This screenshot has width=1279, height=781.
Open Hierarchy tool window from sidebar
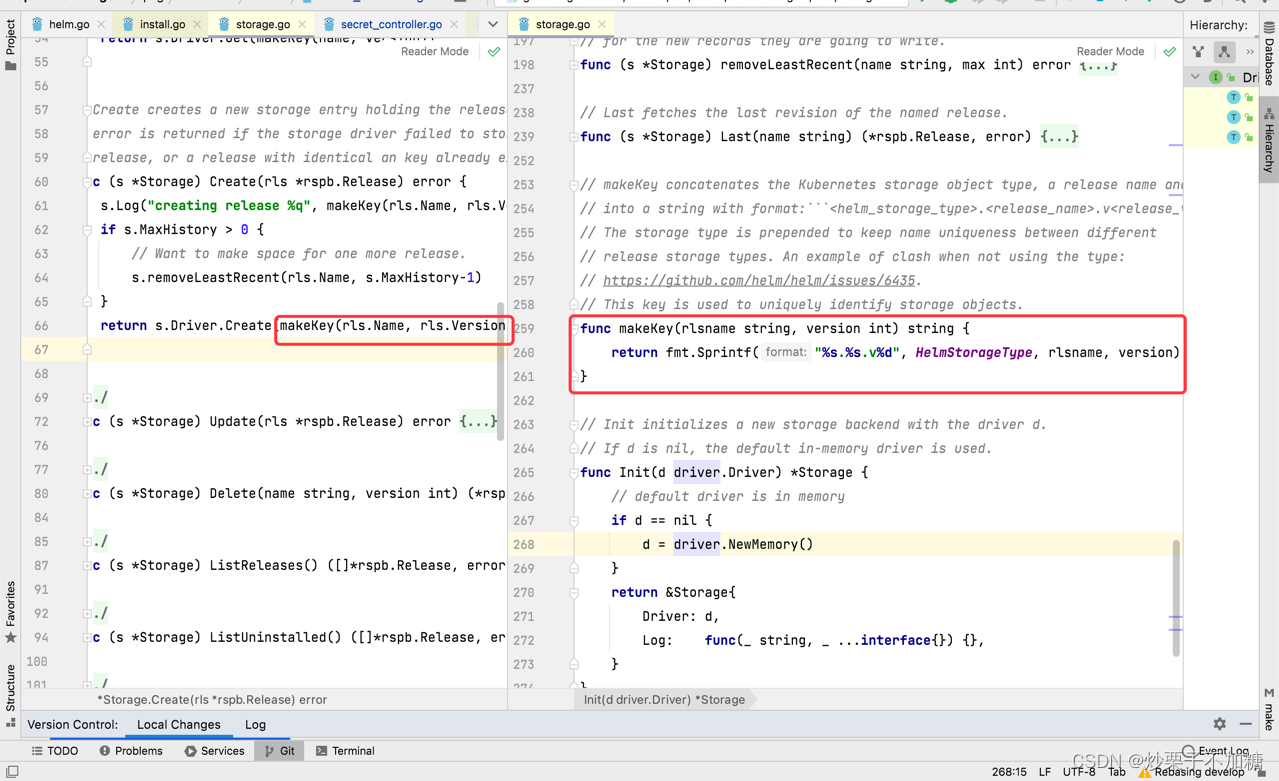(x=1269, y=141)
